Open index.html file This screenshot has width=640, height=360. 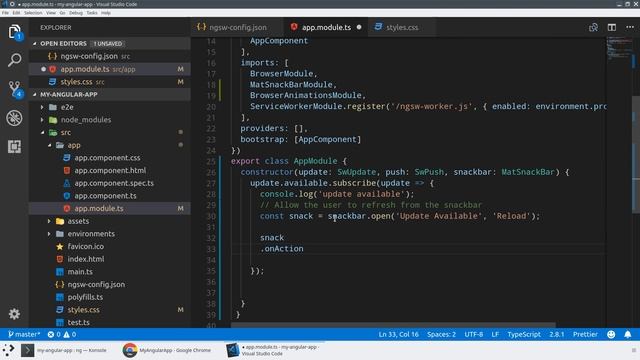tap(109, 259)
